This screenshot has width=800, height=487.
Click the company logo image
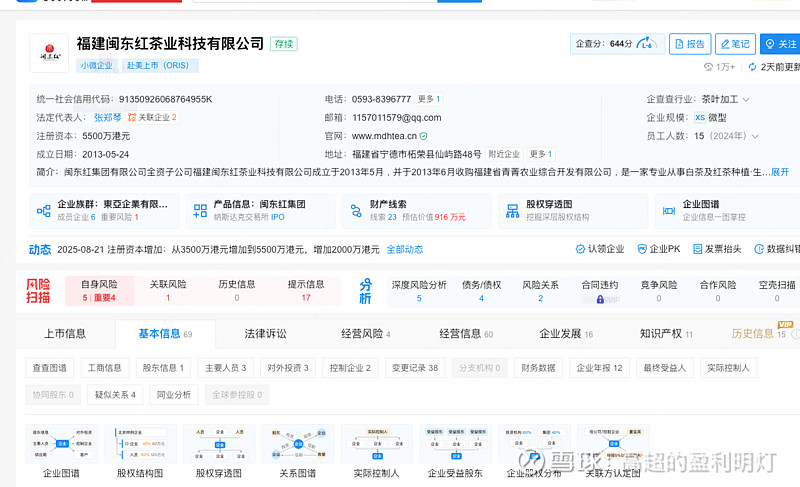tap(49, 54)
